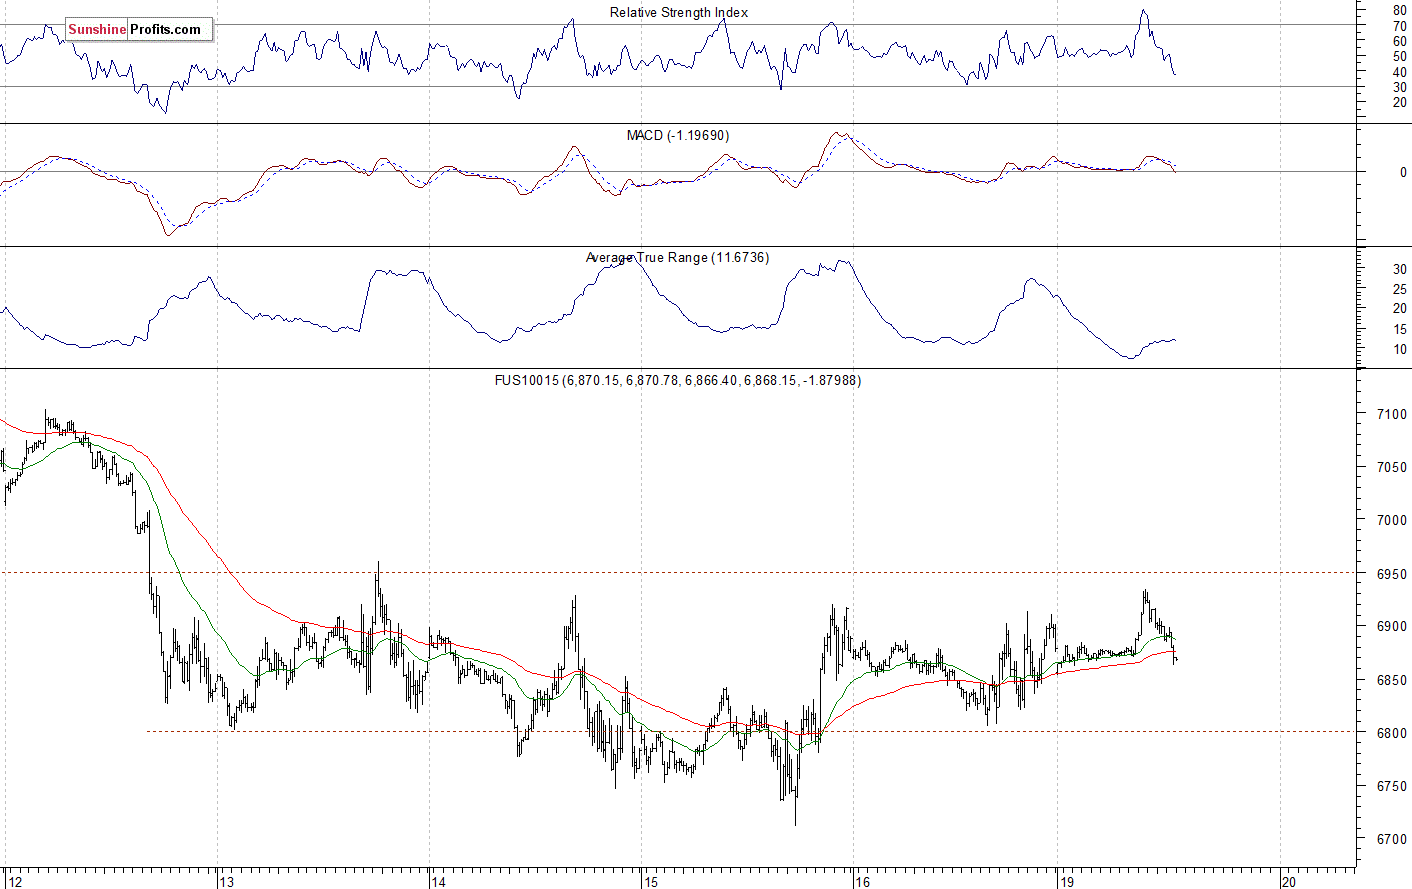
Task: Click the 7050 price axis label
Action: point(1392,467)
